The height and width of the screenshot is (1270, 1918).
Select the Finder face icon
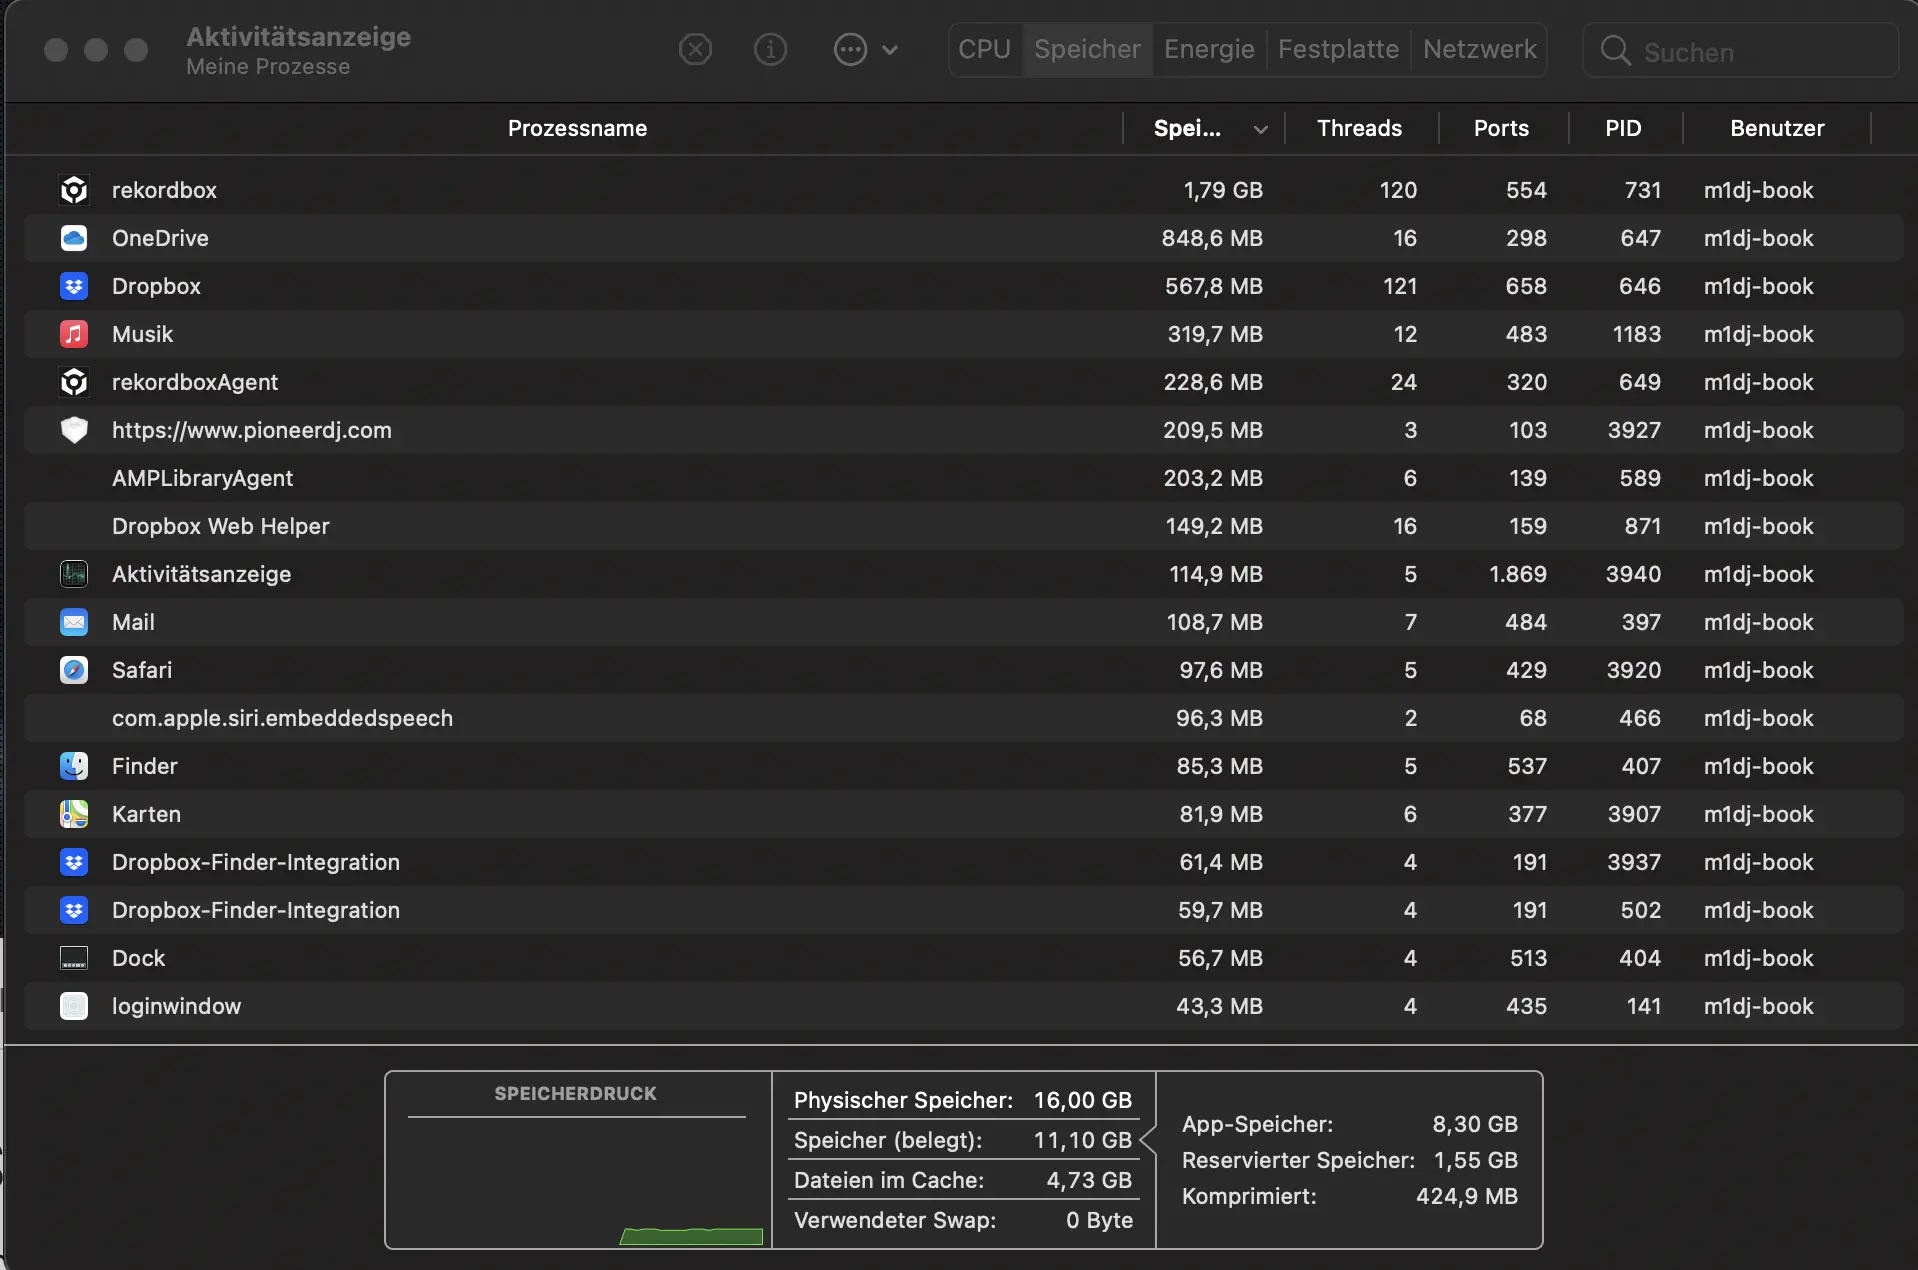point(74,766)
